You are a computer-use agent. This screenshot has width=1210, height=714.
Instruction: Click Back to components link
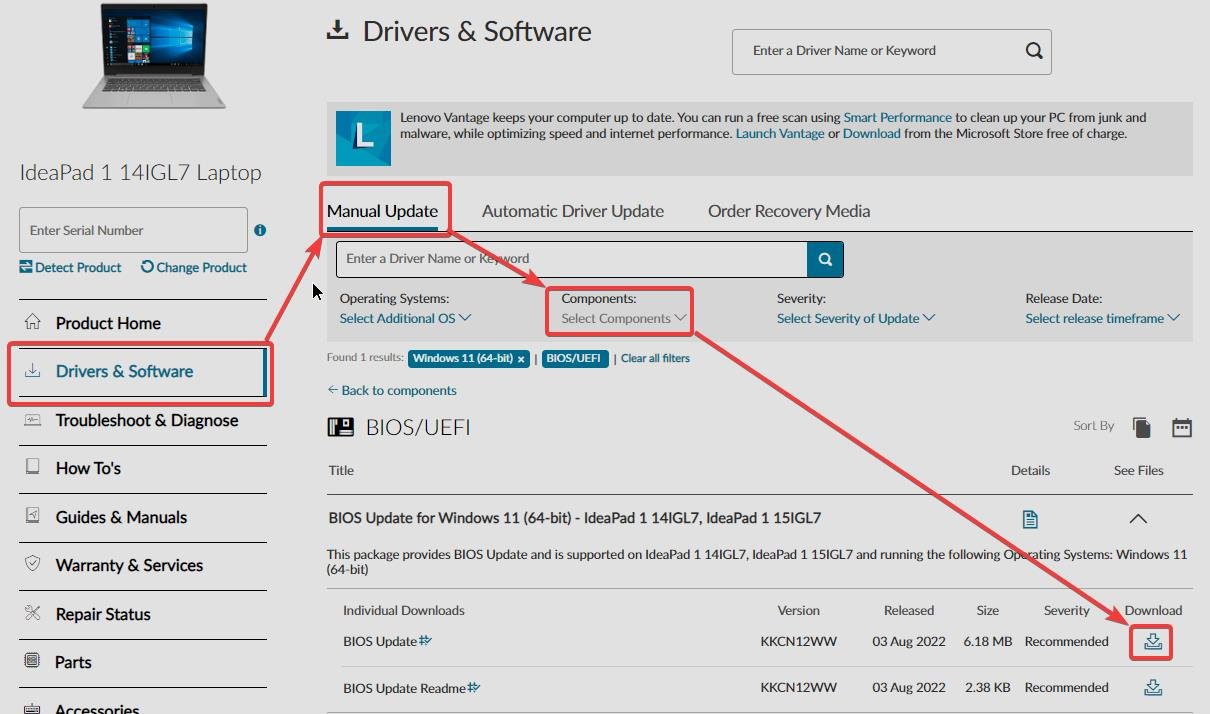tap(392, 390)
